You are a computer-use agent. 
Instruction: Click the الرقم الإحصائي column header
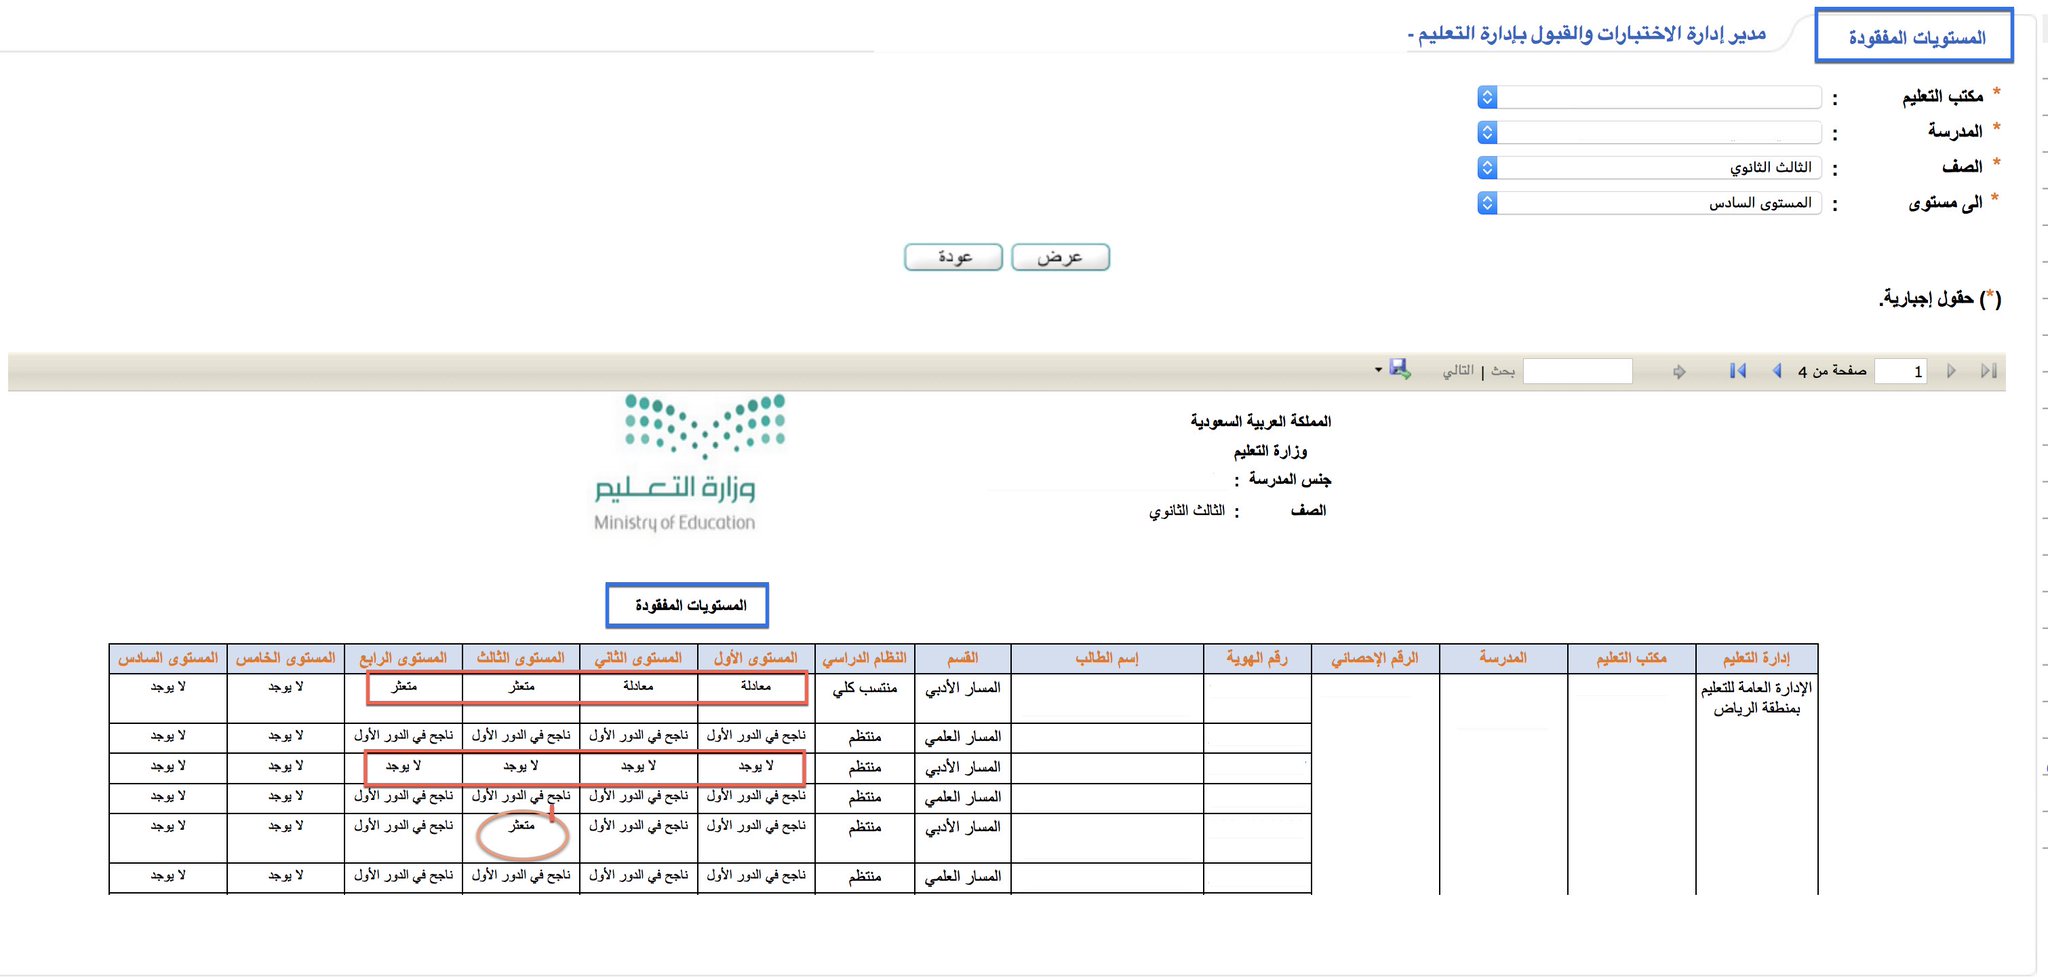1376,659
